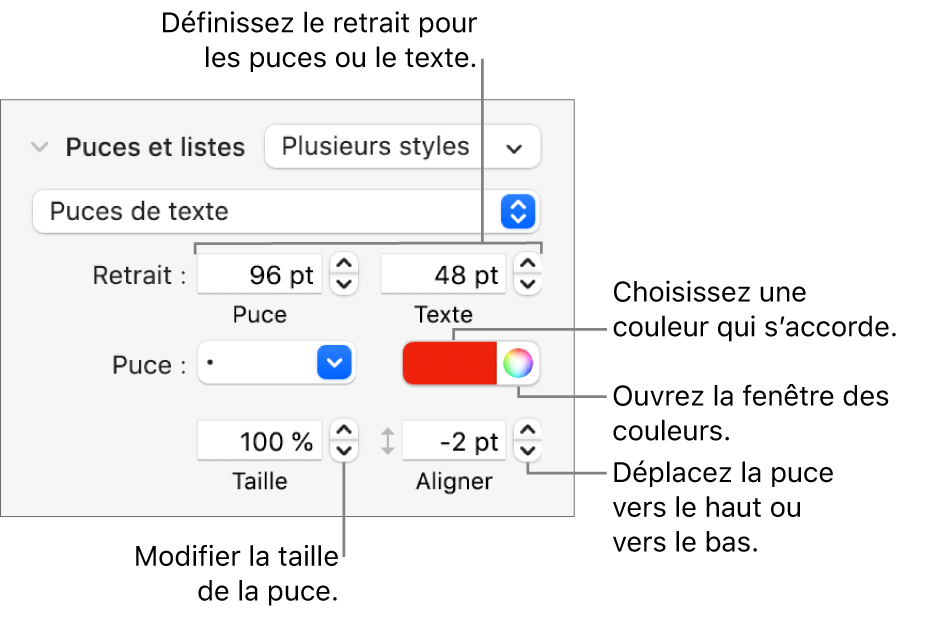Click the vertical align arrows icon
940x617 pixels.
click(388, 441)
